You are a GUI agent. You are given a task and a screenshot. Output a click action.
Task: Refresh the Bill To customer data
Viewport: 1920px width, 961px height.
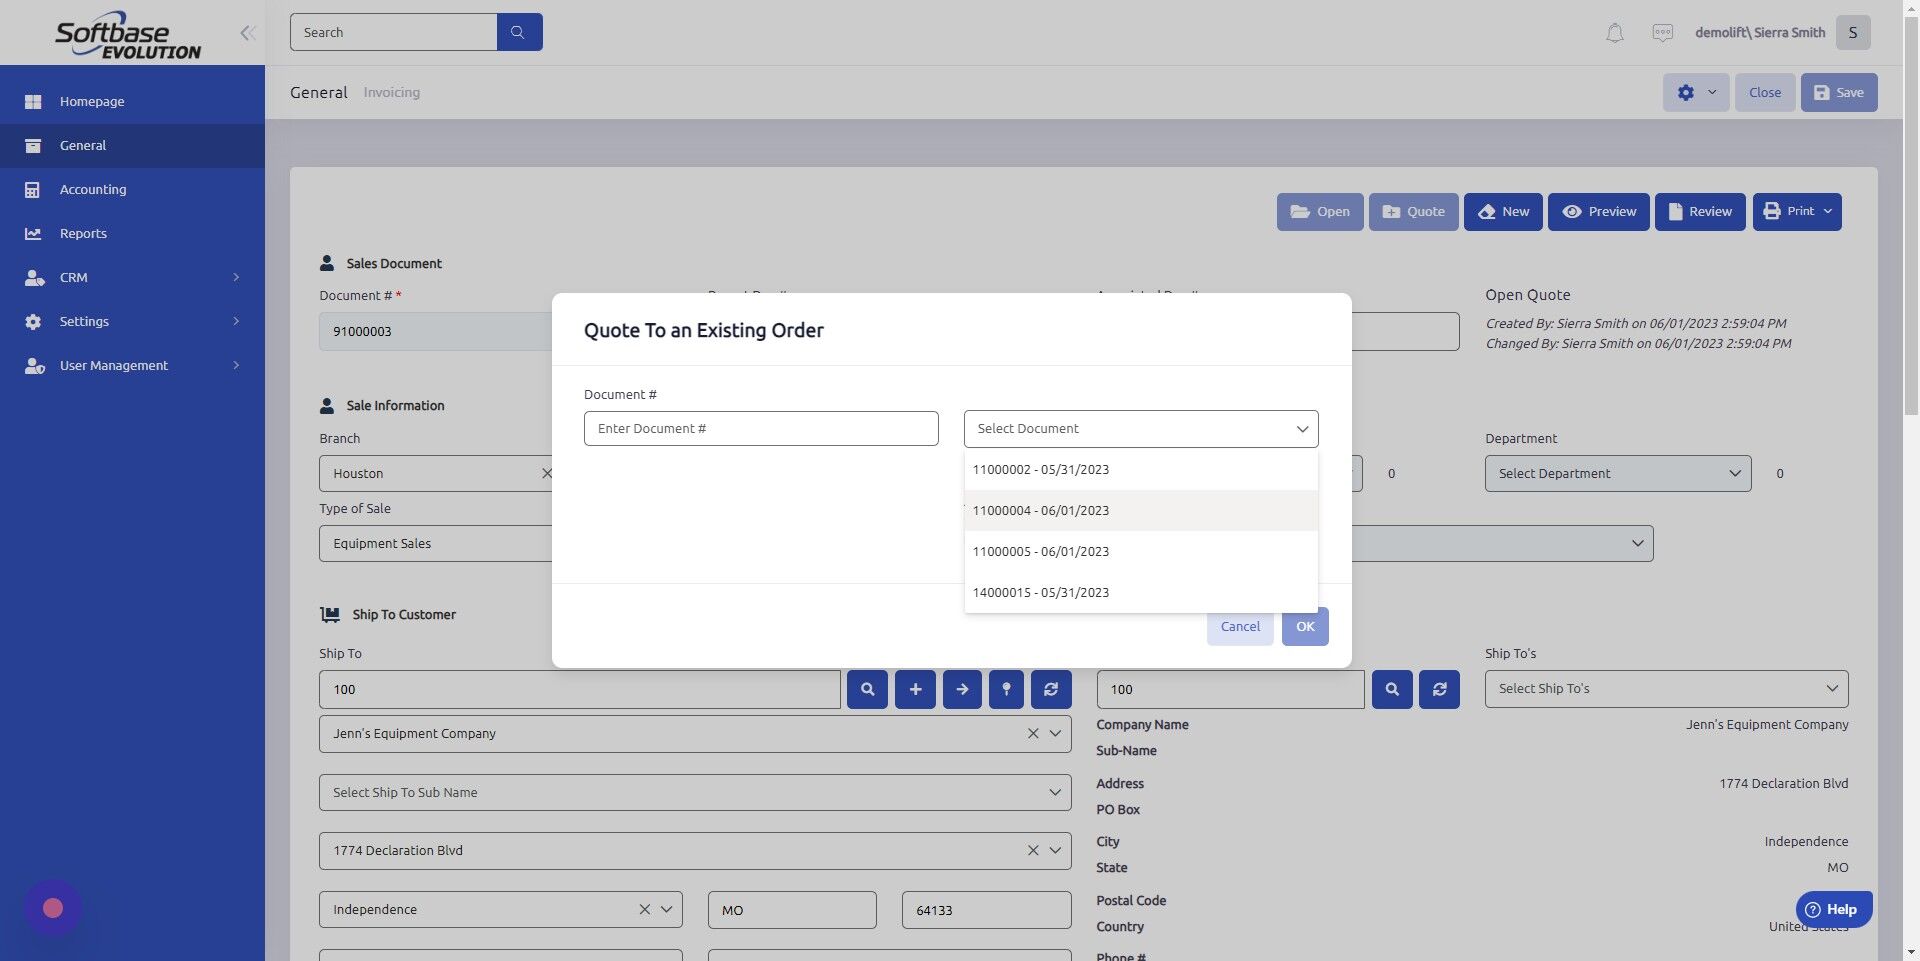coord(1439,689)
